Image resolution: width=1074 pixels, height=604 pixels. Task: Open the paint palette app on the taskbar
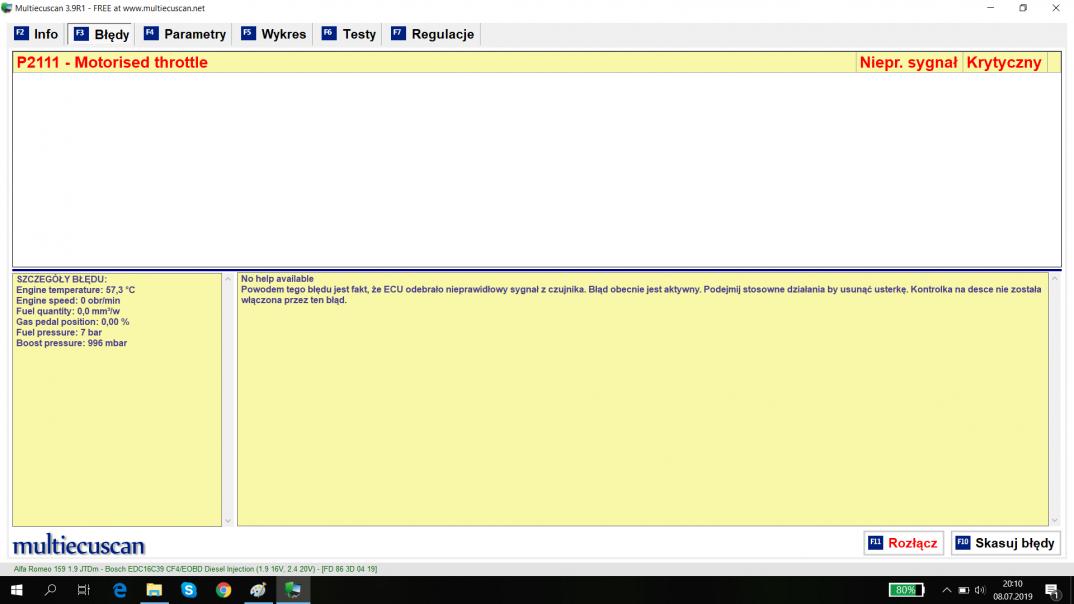pyautogui.click(x=258, y=590)
